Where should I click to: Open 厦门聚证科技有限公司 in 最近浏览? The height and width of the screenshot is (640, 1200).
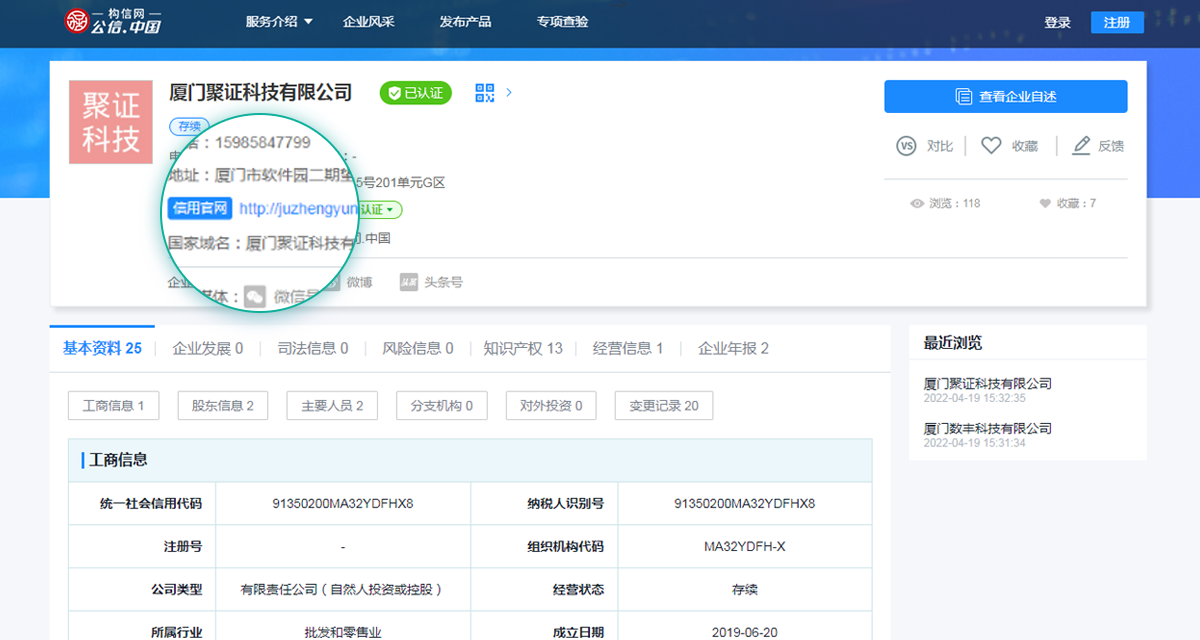[x=988, y=383]
